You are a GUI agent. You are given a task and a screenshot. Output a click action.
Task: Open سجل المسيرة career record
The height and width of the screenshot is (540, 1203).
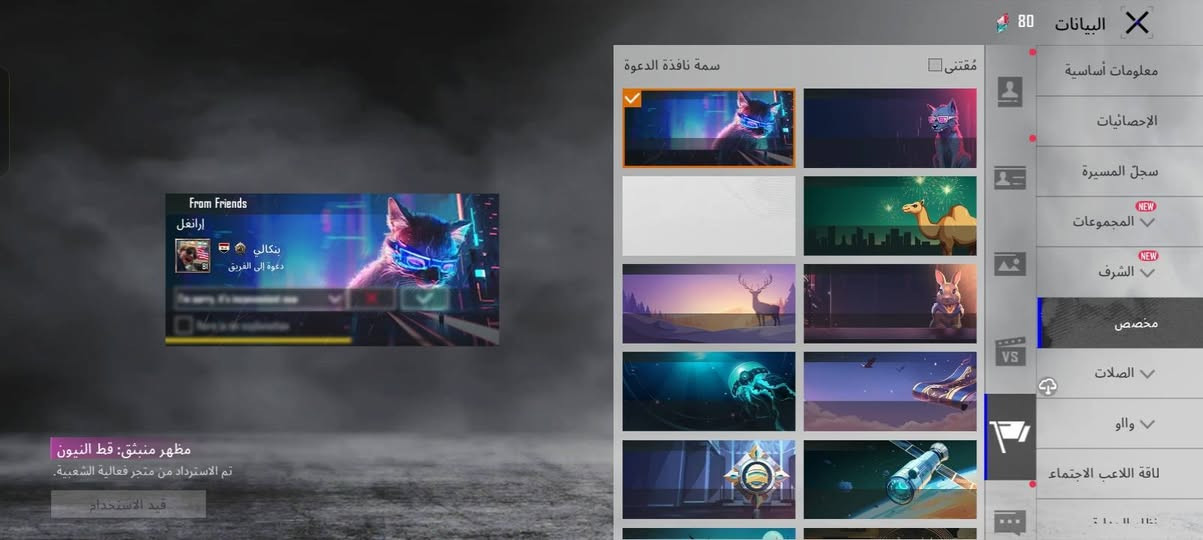point(1119,171)
